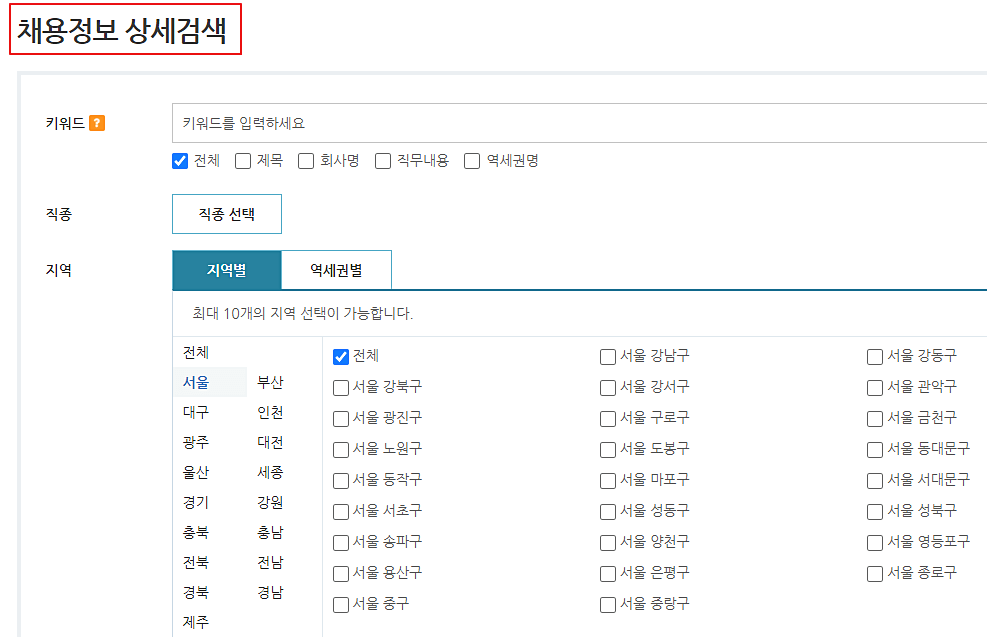Check 서울 강동구 checkbox
Image resolution: width=987 pixels, height=637 pixels.
pos(874,357)
